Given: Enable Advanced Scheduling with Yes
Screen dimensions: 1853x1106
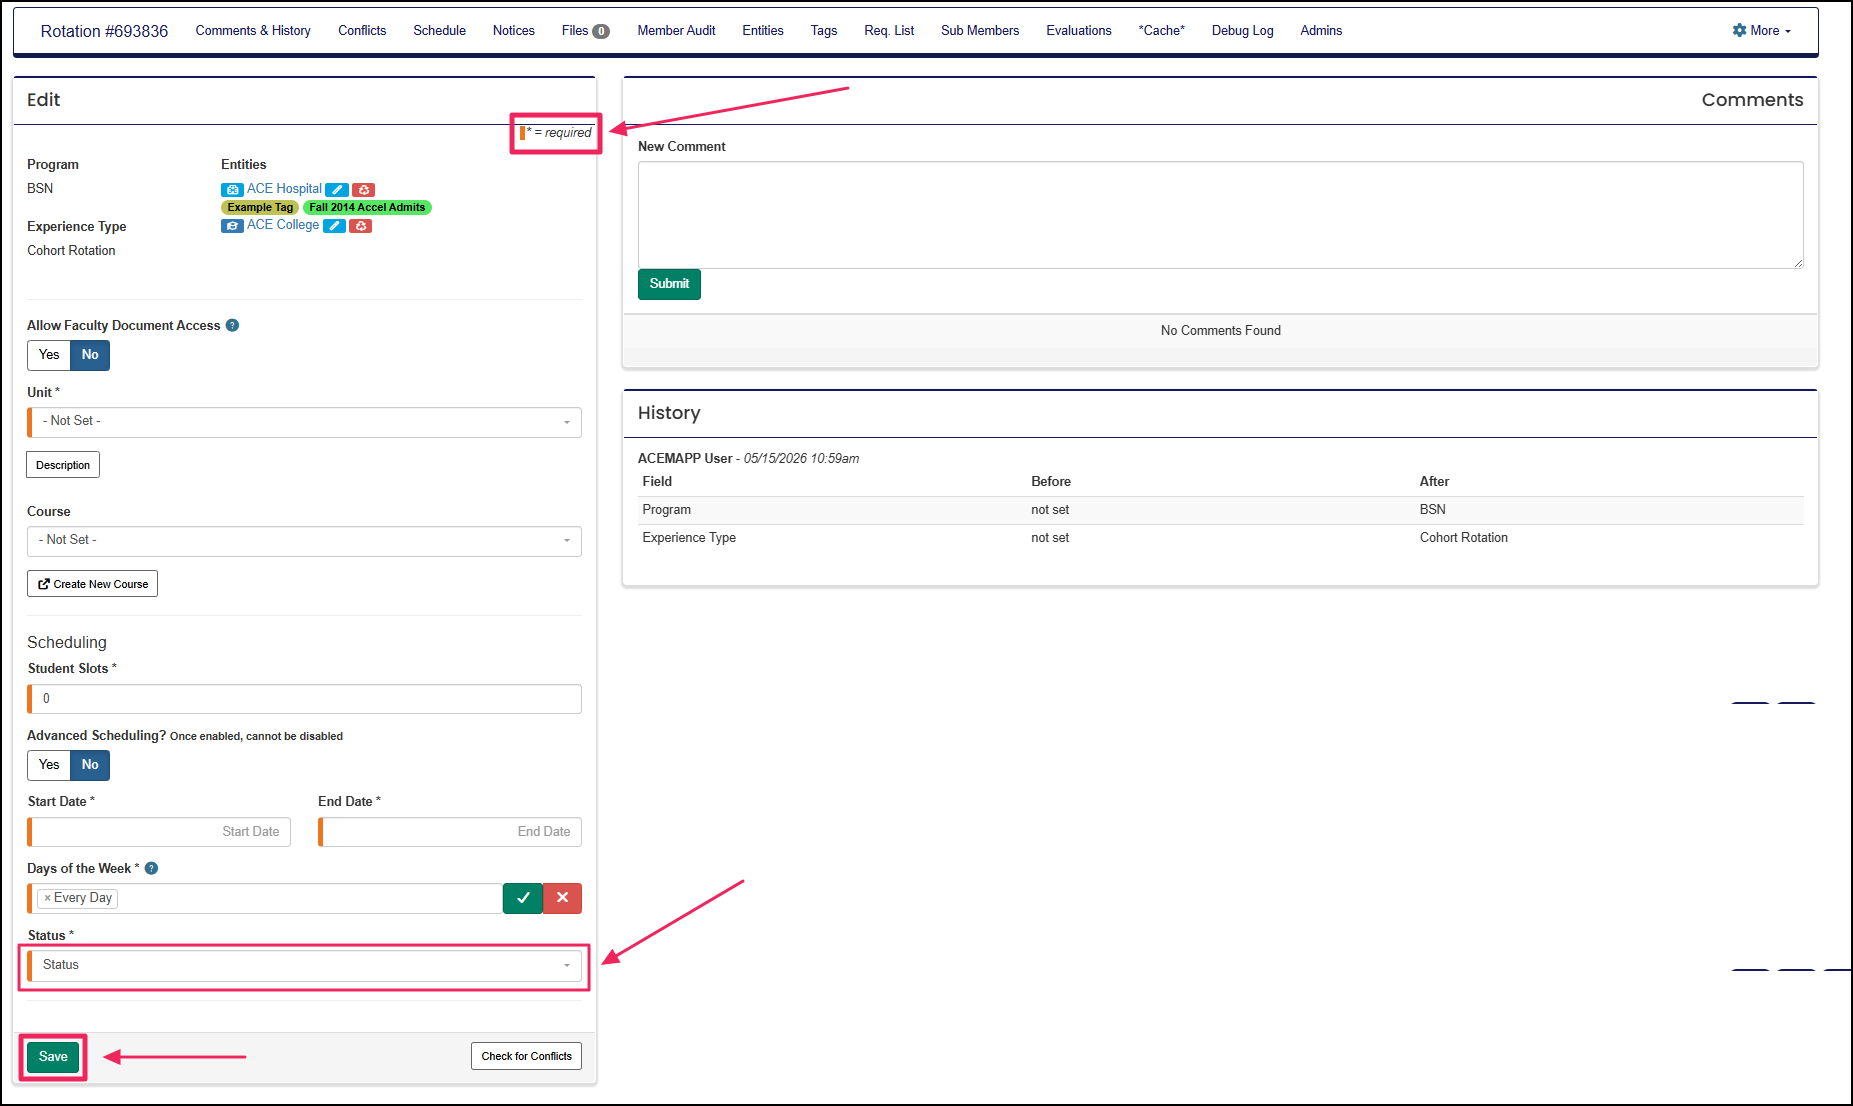Looking at the screenshot, I should 49,765.
